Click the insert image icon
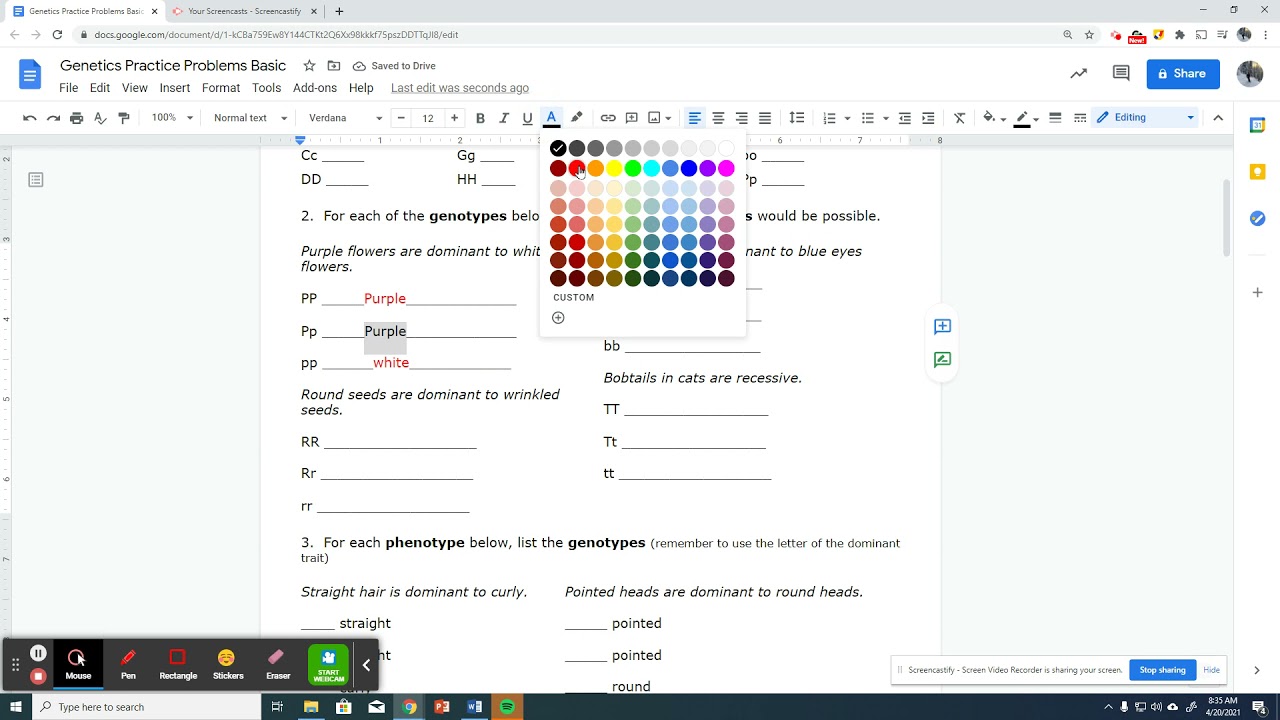This screenshot has width=1280, height=720. click(655, 118)
